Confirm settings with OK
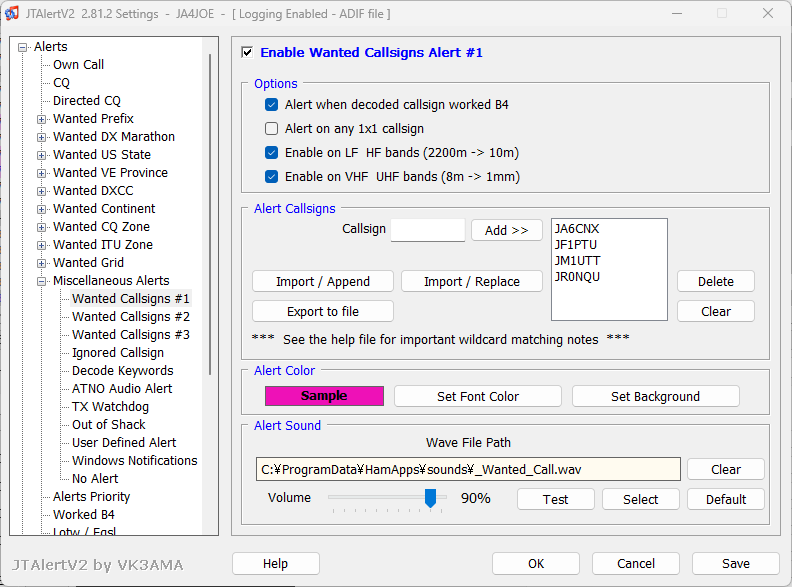Image resolution: width=792 pixels, height=587 pixels. coord(536,563)
